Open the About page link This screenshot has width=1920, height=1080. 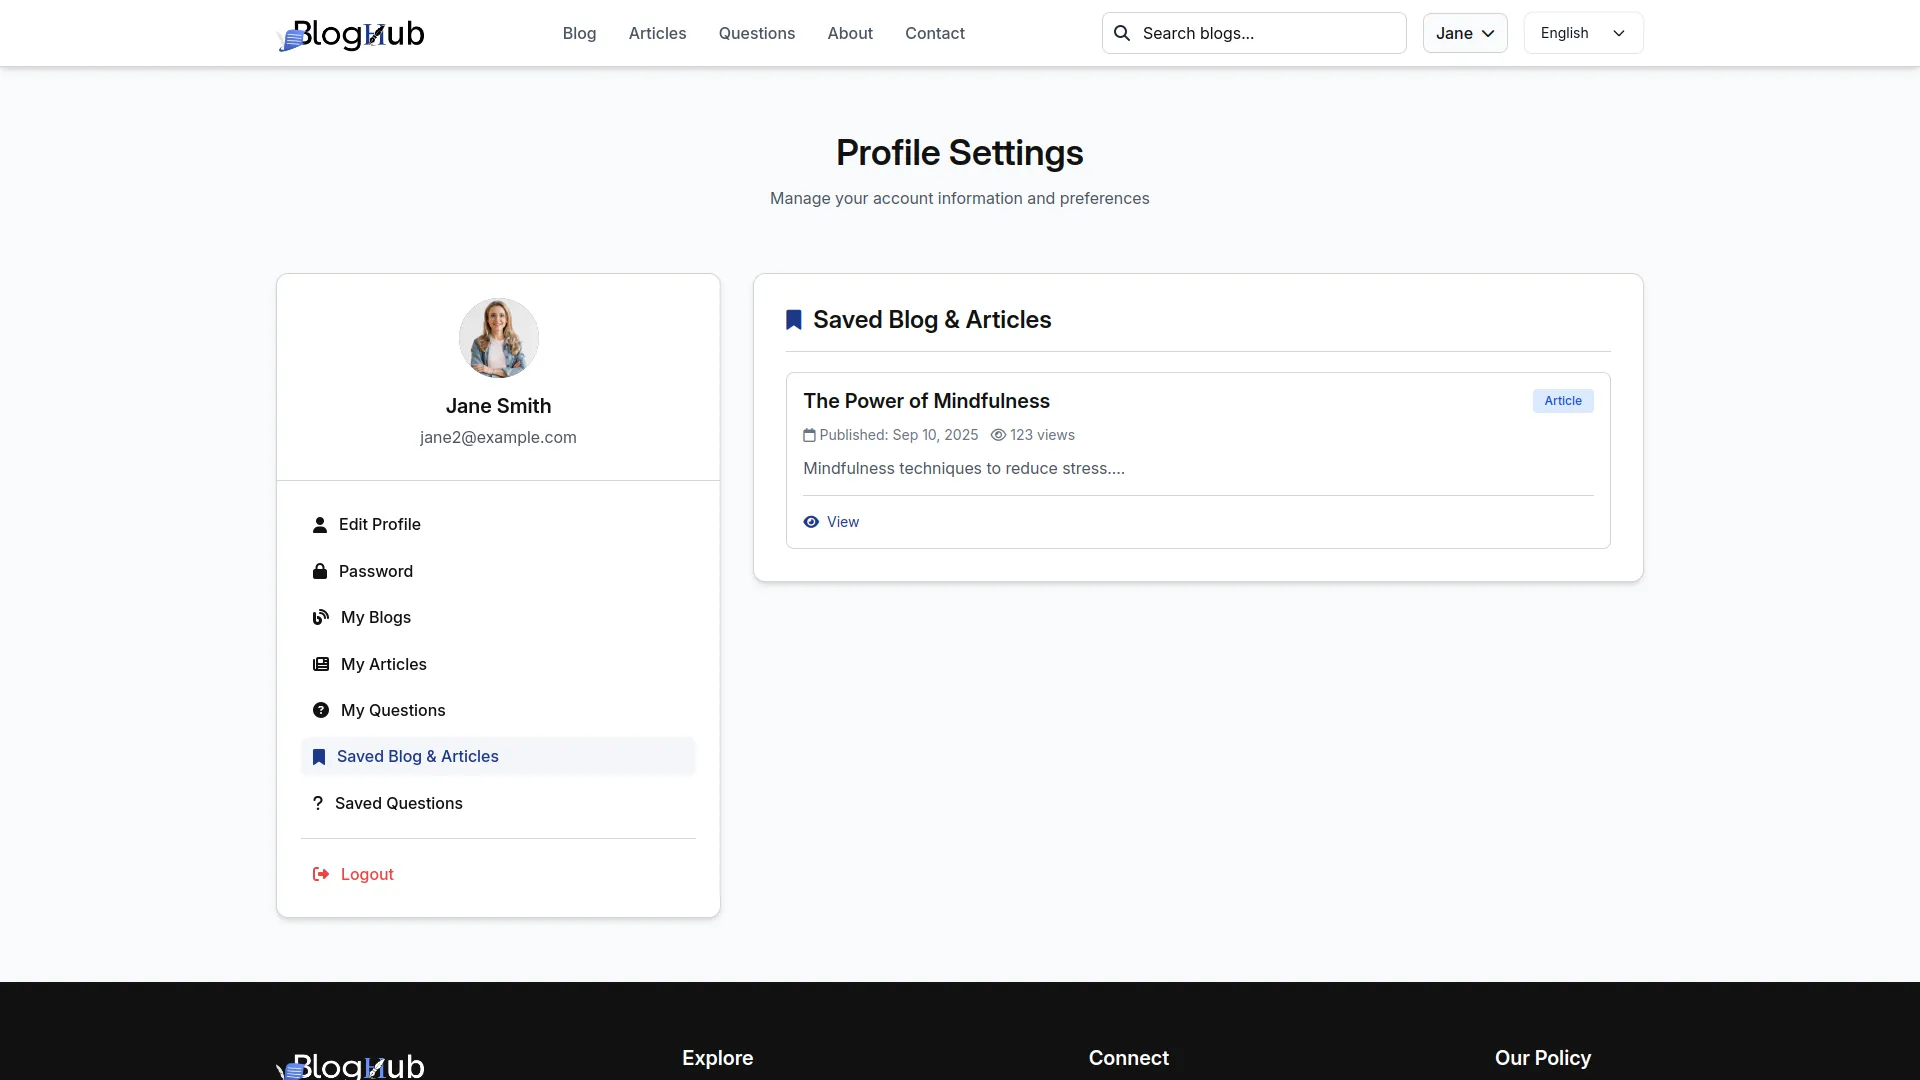pos(850,33)
